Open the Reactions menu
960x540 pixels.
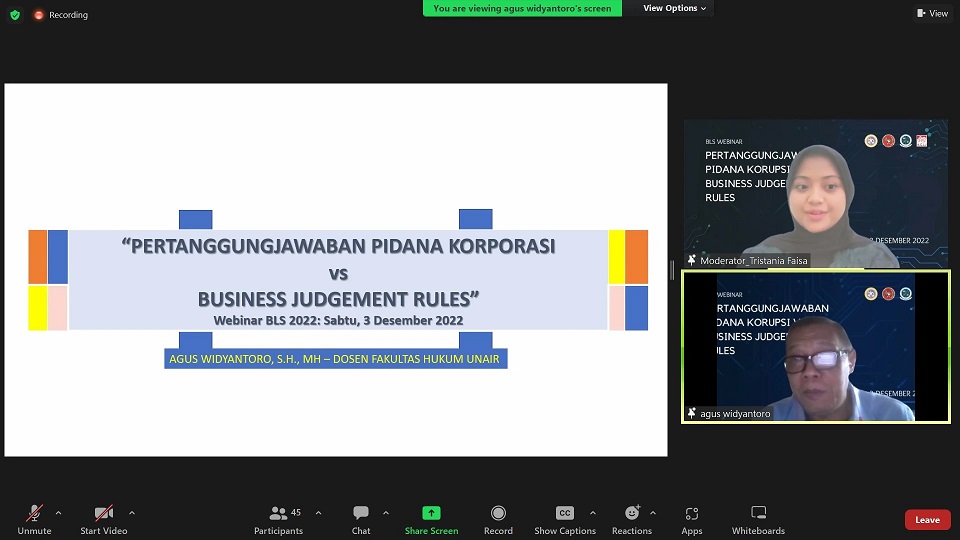click(x=631, y=514)
